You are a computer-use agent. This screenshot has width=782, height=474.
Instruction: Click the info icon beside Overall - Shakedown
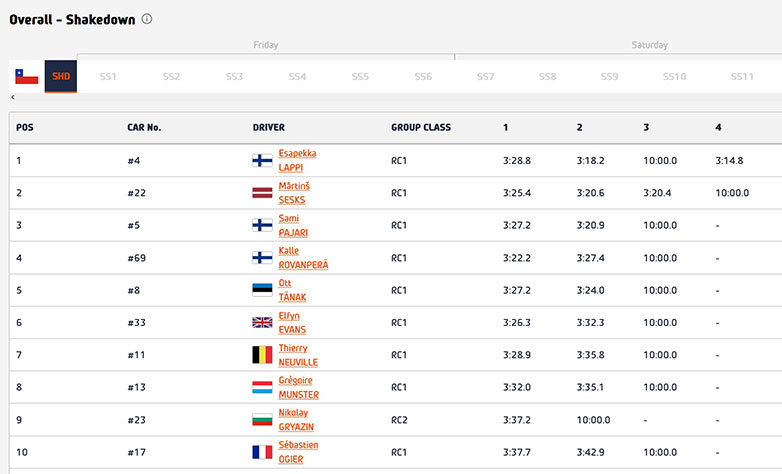pyautogui.click(x=147, y=19)
